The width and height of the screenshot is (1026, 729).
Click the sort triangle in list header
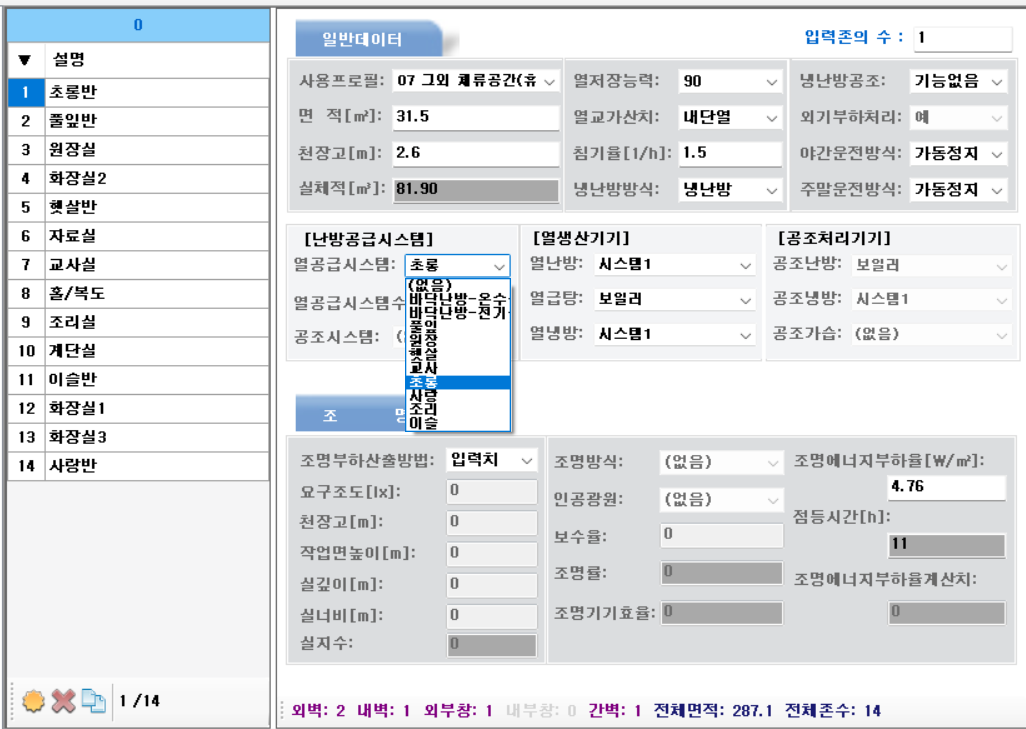pyautogui.click(x=25, y=61)
